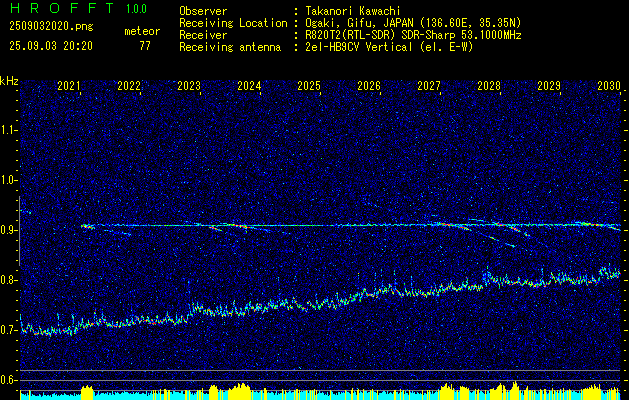Select the 2024 time marker
The height and width of the screenshot is (400, 629).
(249, 85)
